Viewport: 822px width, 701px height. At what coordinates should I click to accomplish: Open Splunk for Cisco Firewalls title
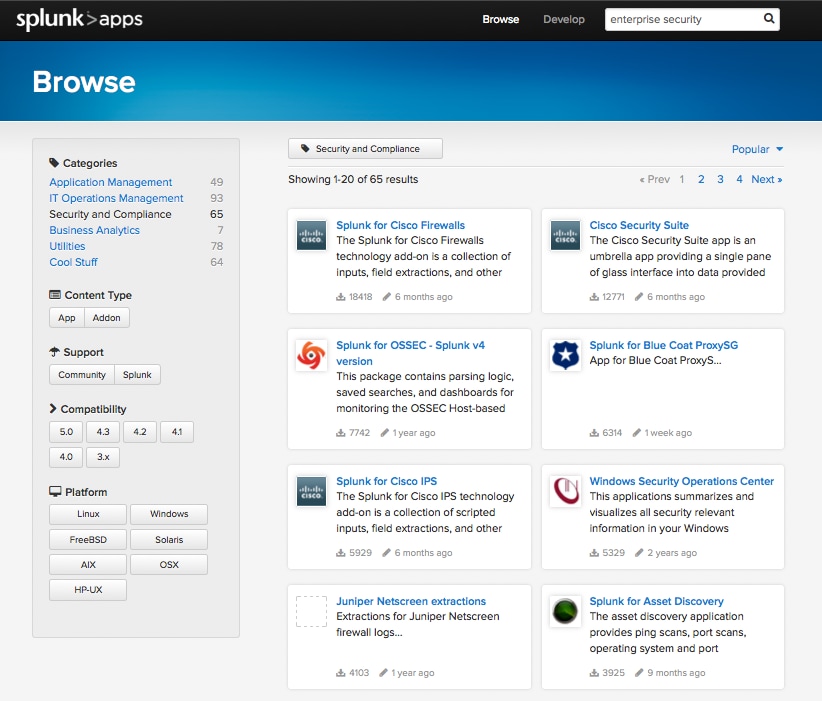[x=401, y=225]
